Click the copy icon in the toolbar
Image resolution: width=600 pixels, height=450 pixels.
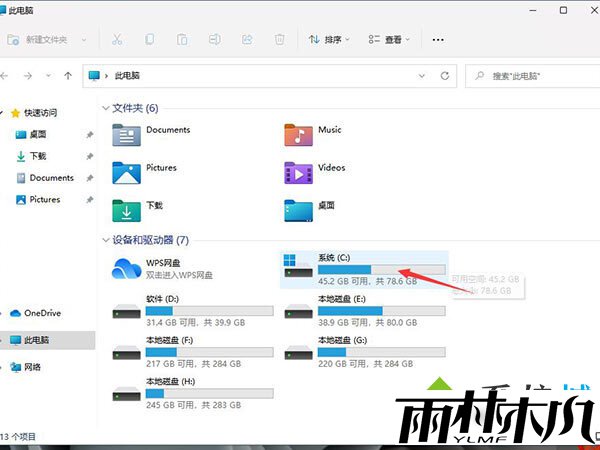click(x=149, y=40)
